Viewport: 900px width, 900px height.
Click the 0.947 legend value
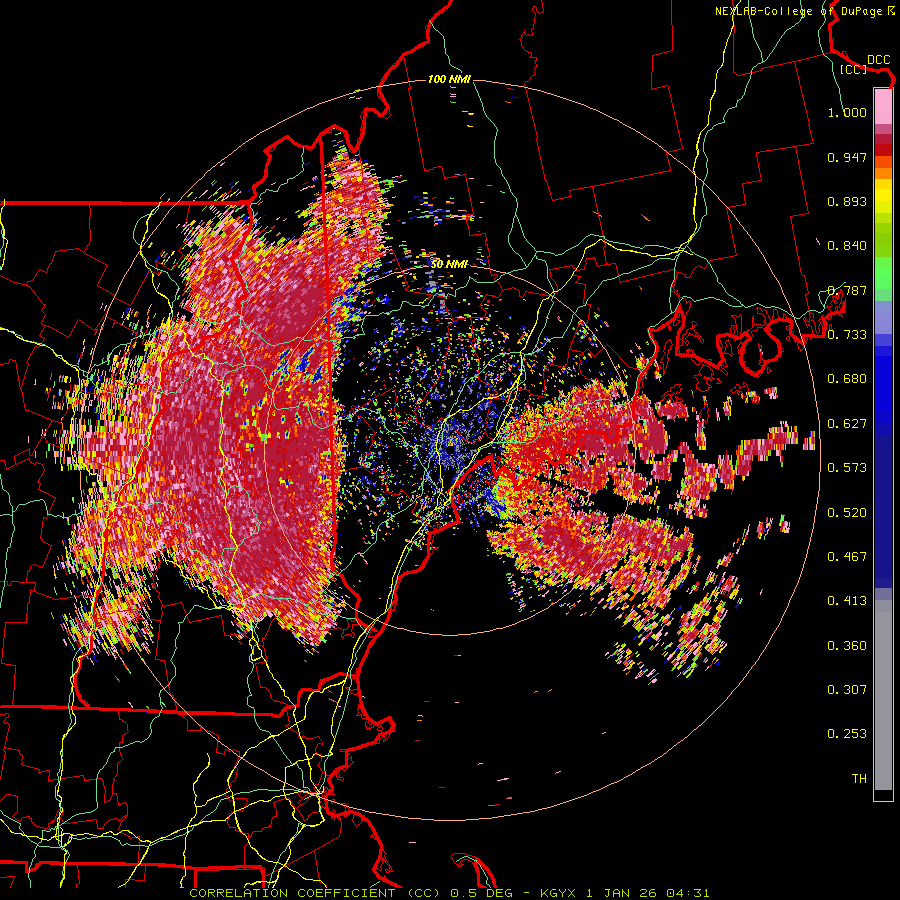(x=847, y=157)
